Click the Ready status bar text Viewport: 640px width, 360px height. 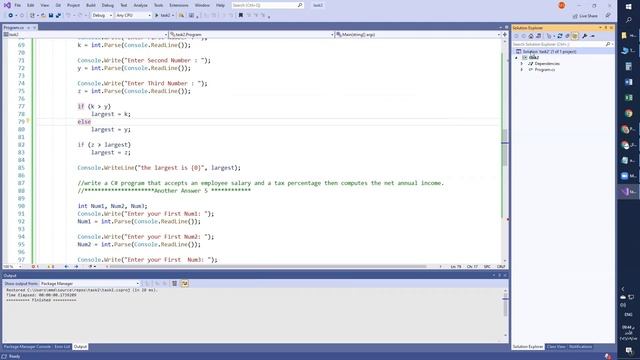[x=14, y=356]
